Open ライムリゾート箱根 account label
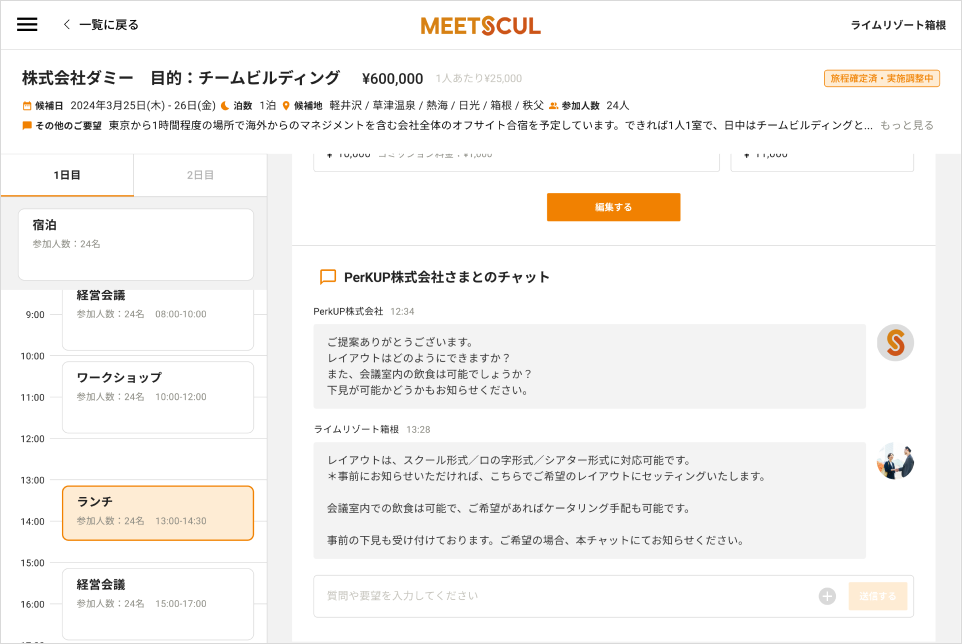962x644 pixels. click(x=898, y=25)
